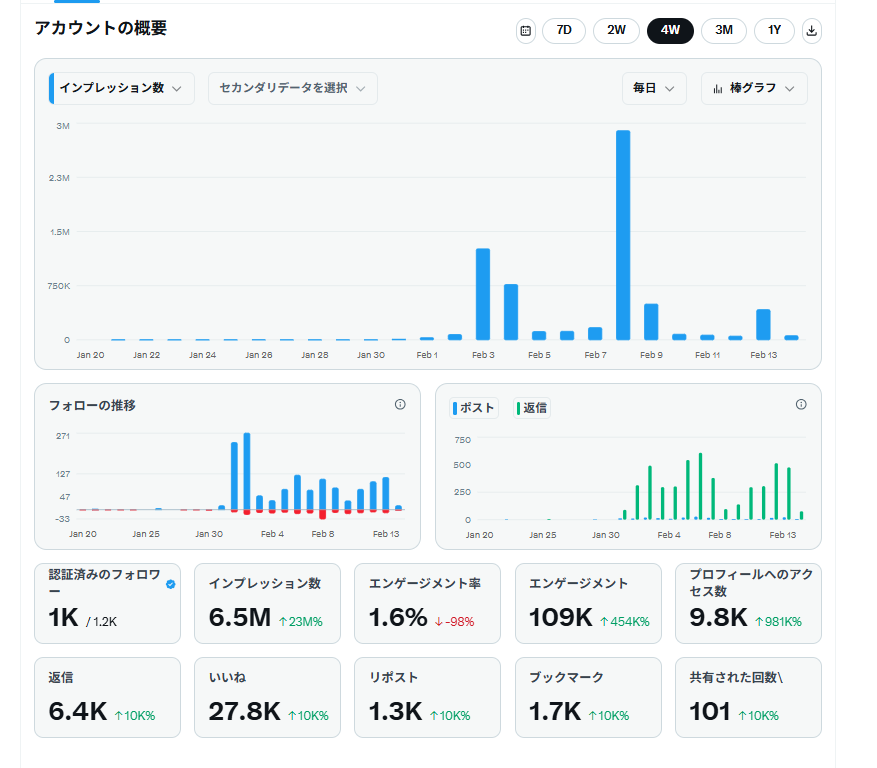877x768 pixels.
Task: Open the 認証済みのフォロワー card
Action: click(x=107, y=604)
